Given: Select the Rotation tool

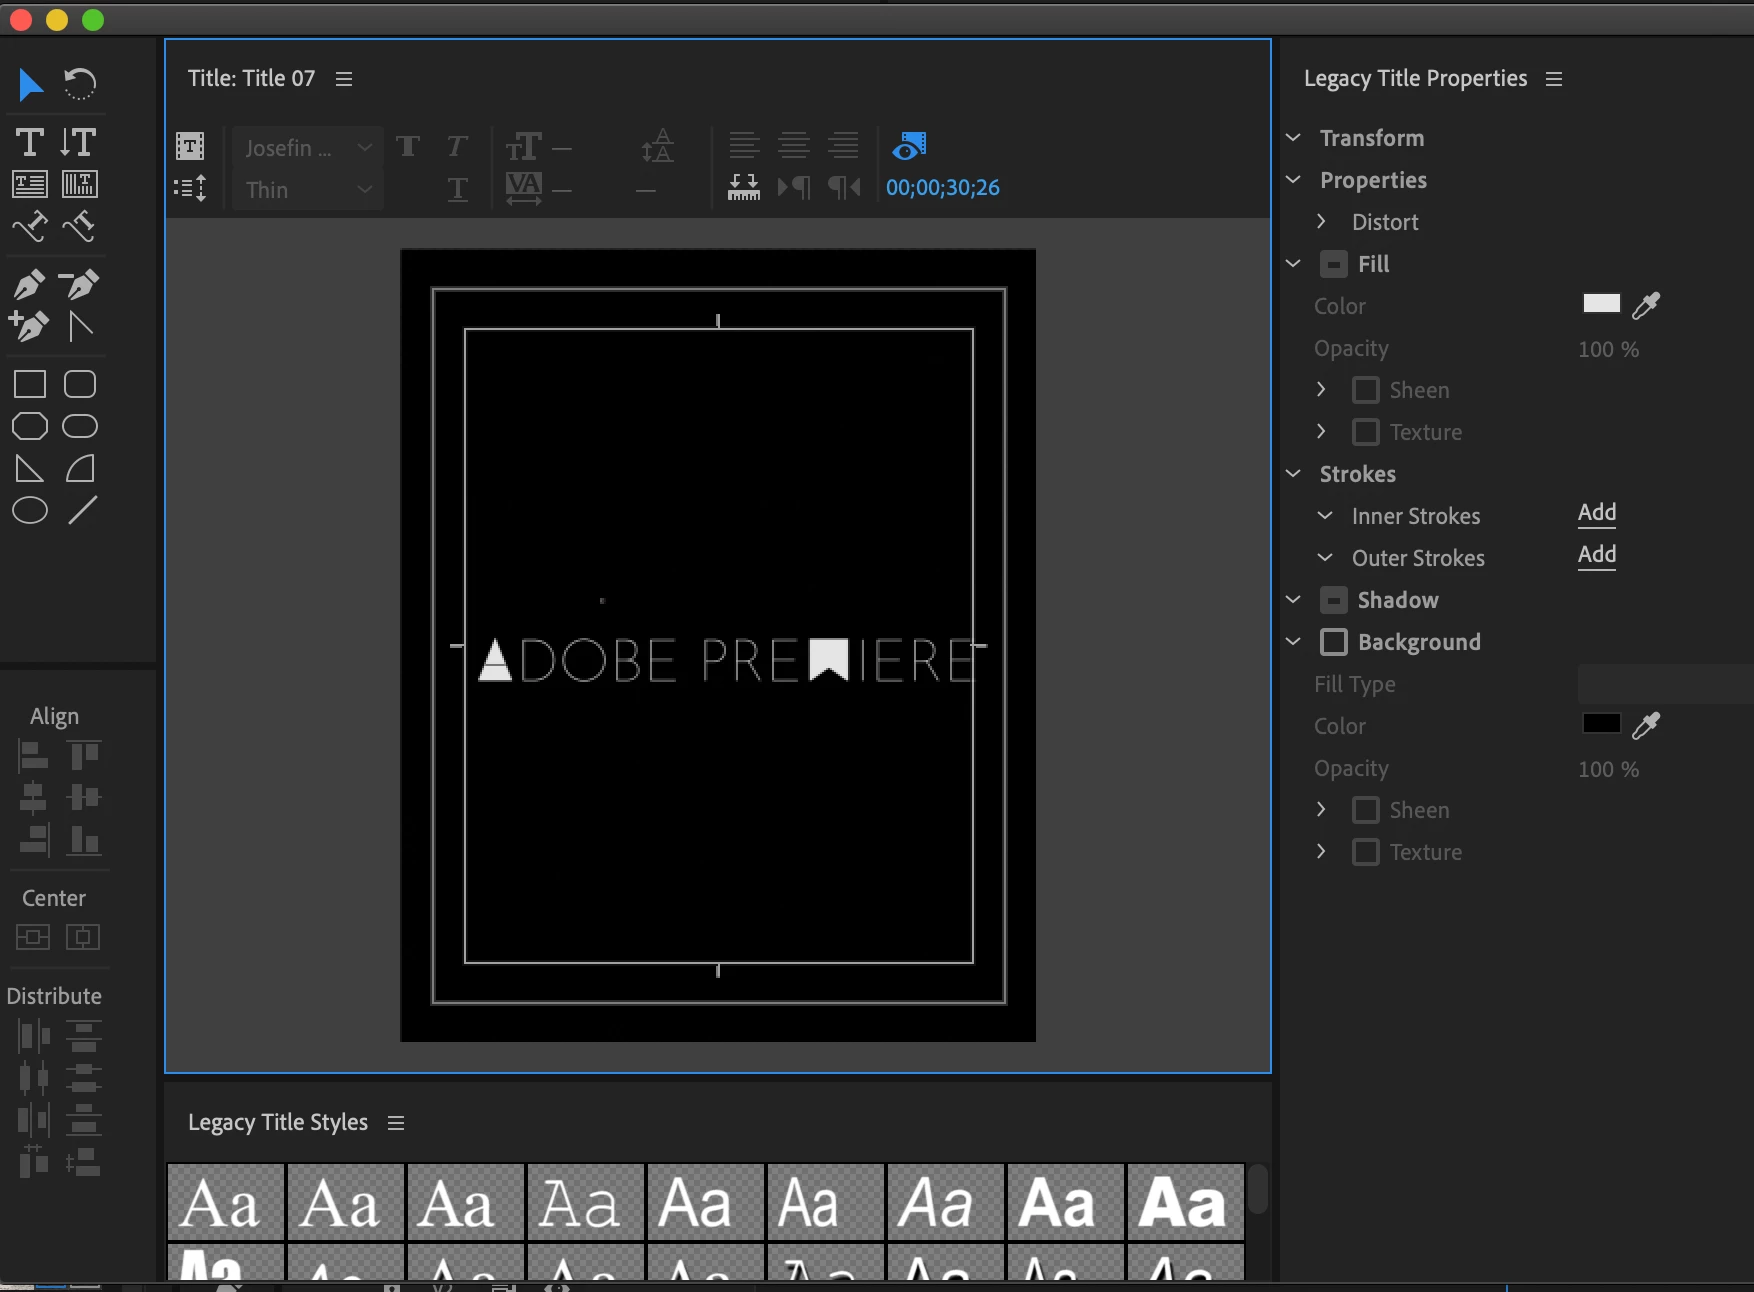Looking at the screenshot, I should point(80,84).
